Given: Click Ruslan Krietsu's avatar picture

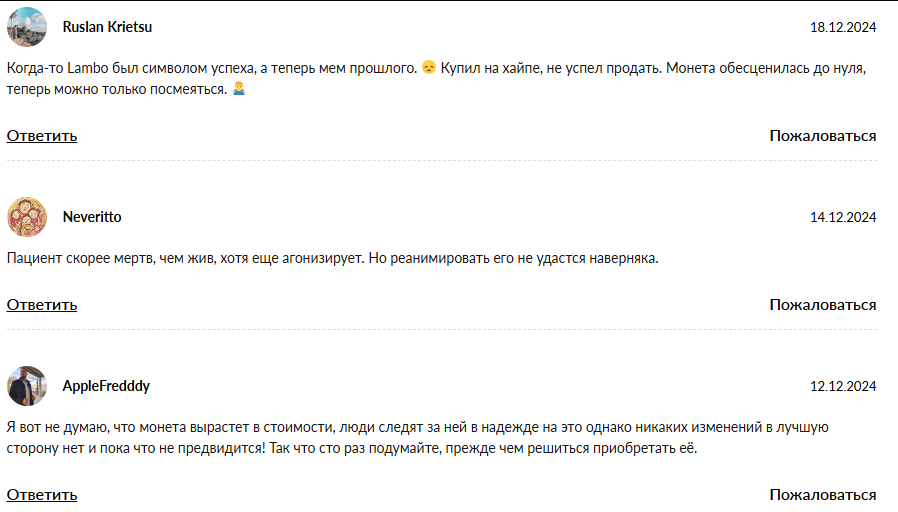Looking at the screenshot, I should pos(27,27).
